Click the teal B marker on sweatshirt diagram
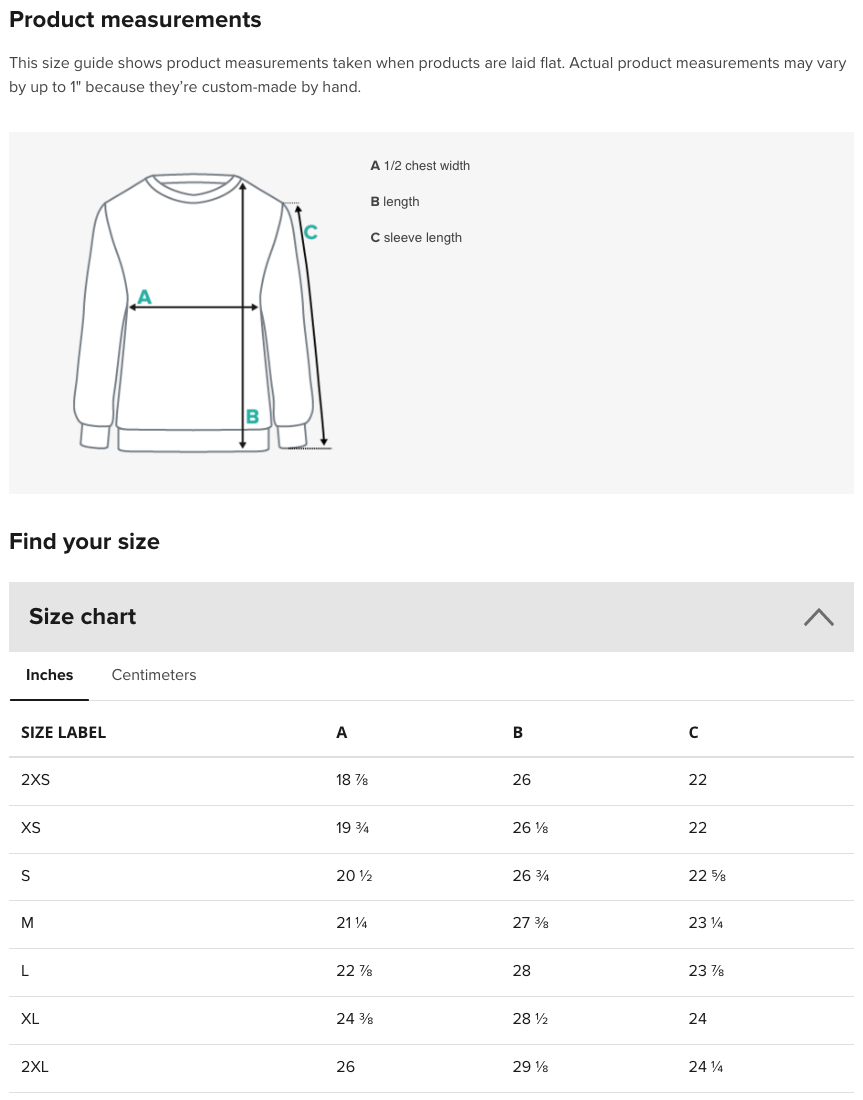Image resolution: width=863 pixels, height=1100 pixels. 253,417
